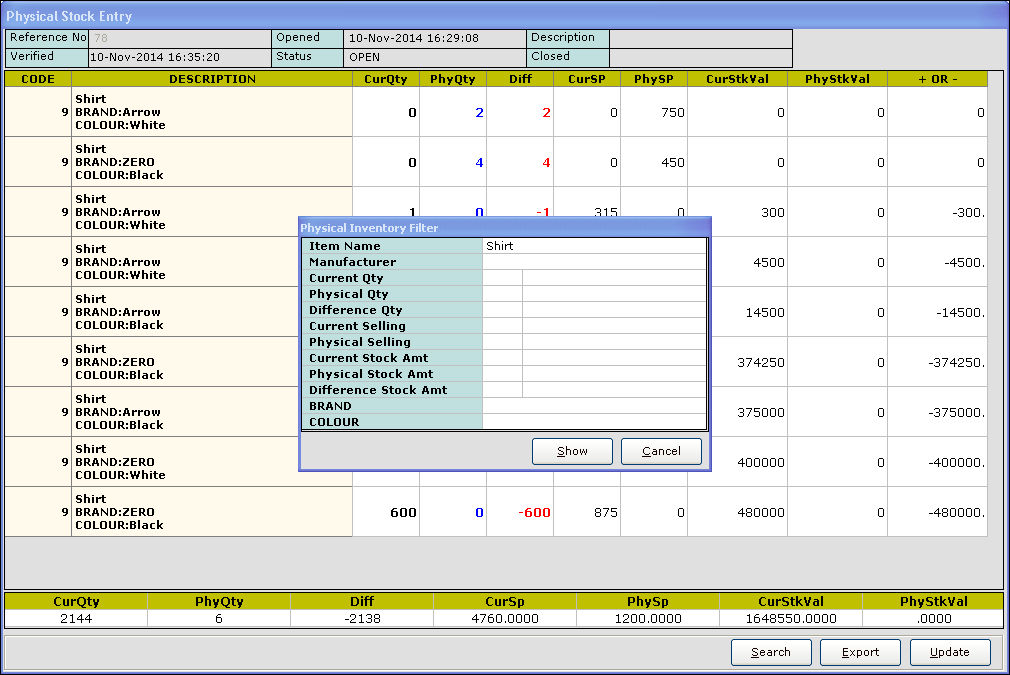Image resolution: width=1010 pixels, height=675 pixels.
Task: Sort by the PhyQty column header
Action: 452,79
